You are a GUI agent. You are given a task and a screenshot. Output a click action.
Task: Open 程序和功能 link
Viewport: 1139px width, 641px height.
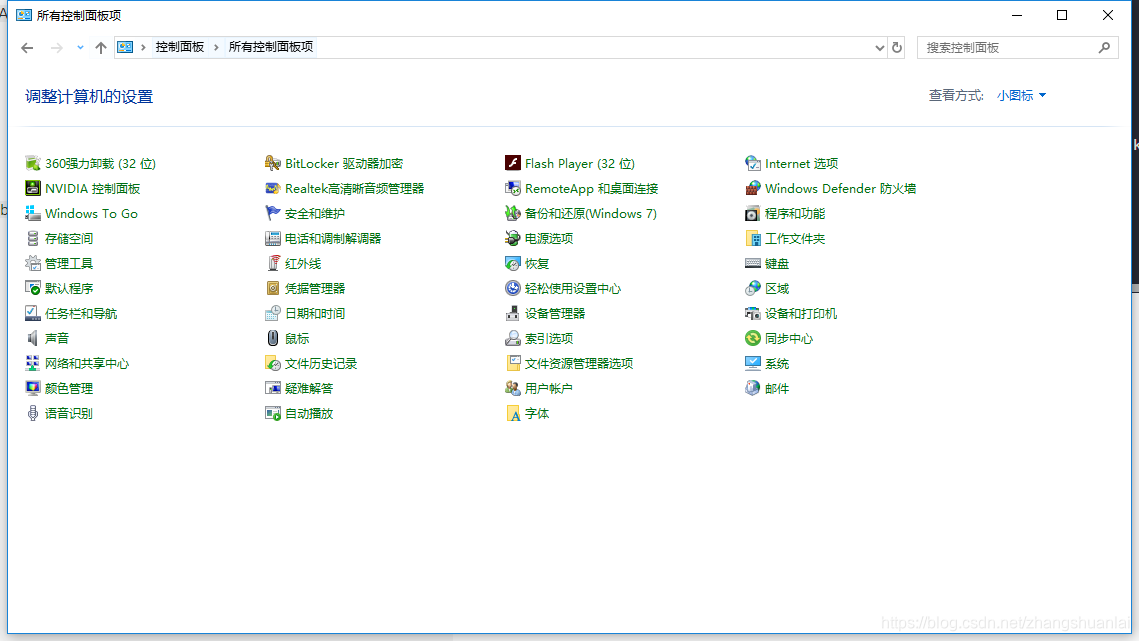point(795,213)
